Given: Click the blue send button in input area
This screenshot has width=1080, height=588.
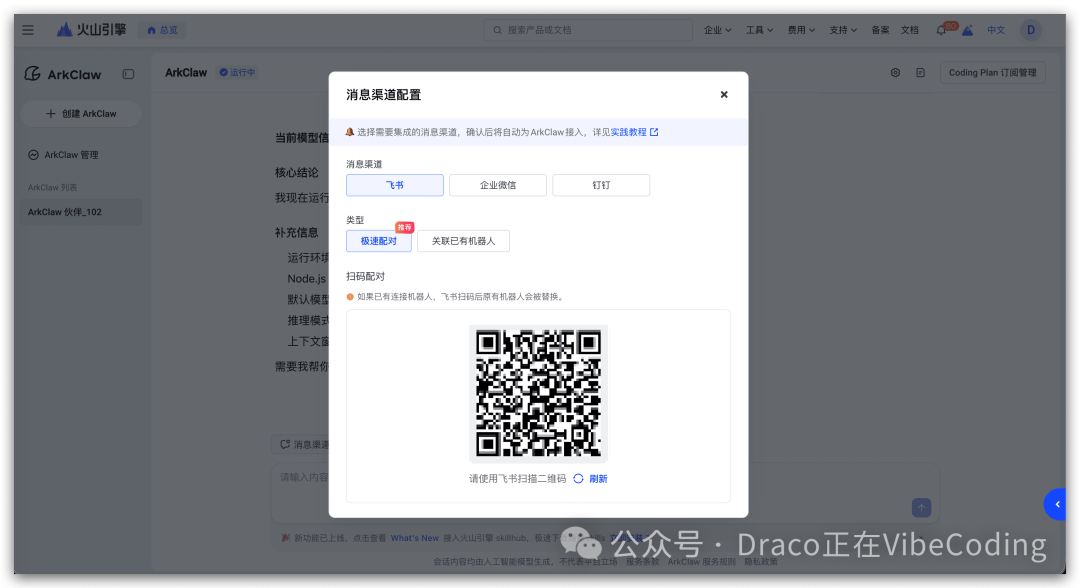Looking at the screenshot, I should point(919,508).
